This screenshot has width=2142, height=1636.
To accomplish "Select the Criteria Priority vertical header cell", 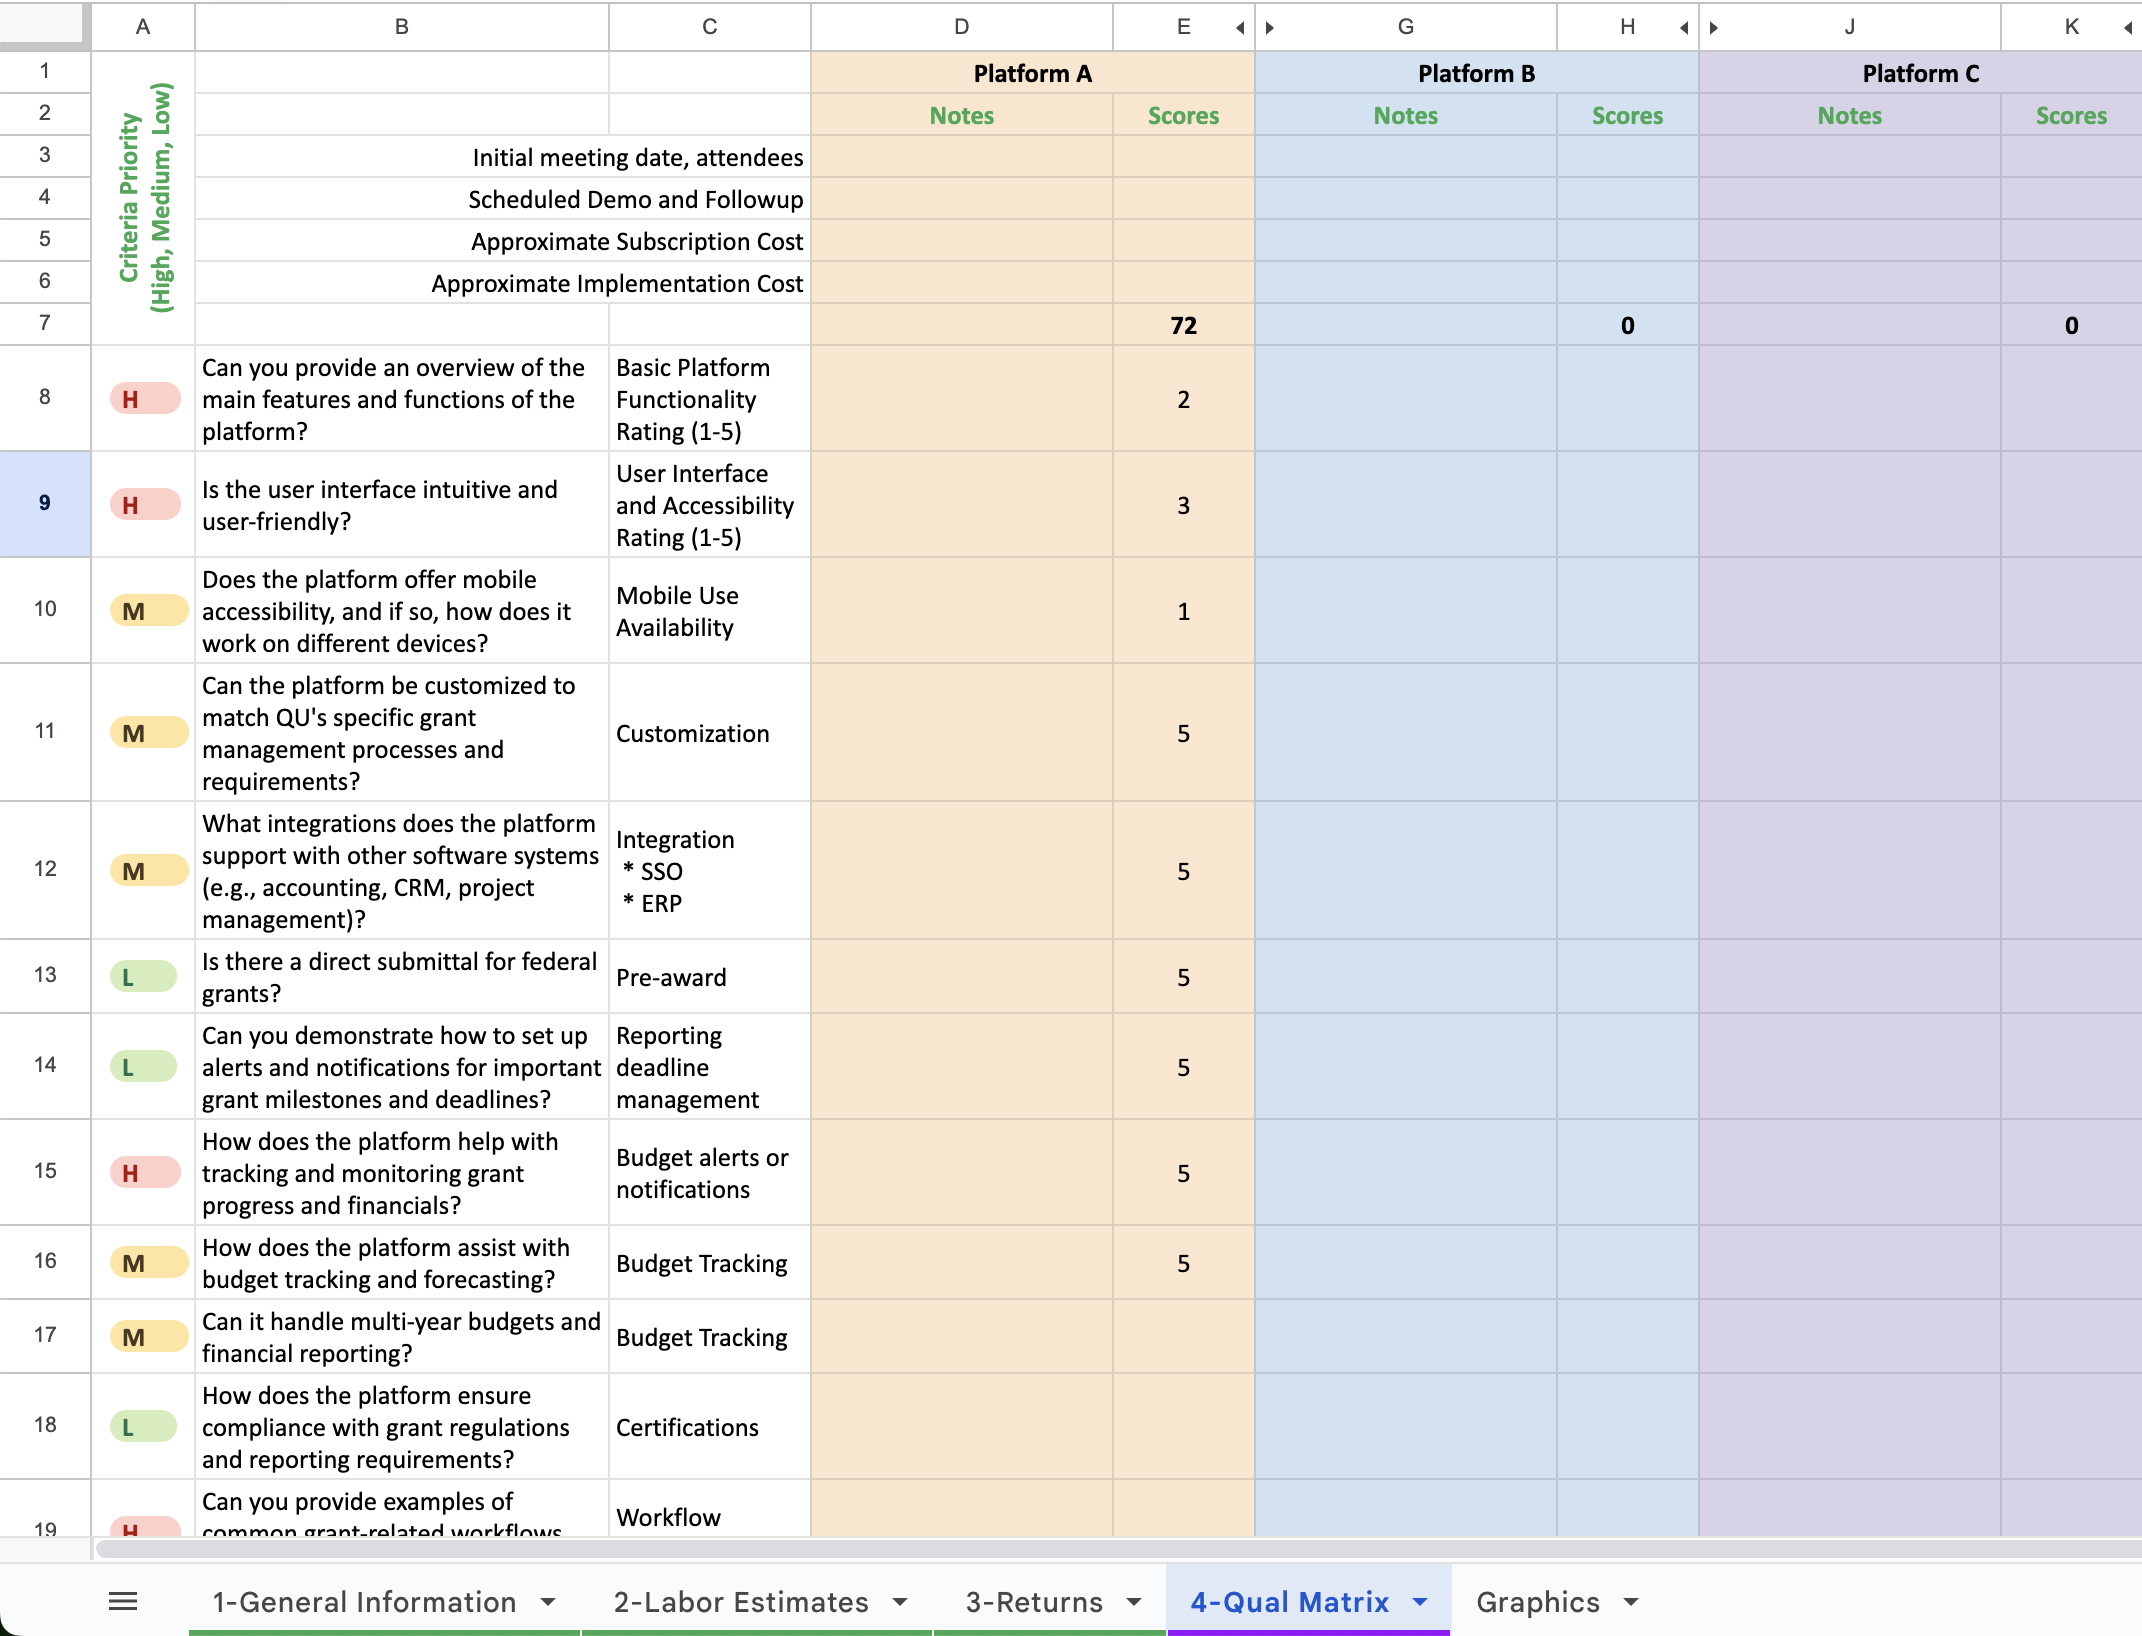I will click(x=143, y=197).
